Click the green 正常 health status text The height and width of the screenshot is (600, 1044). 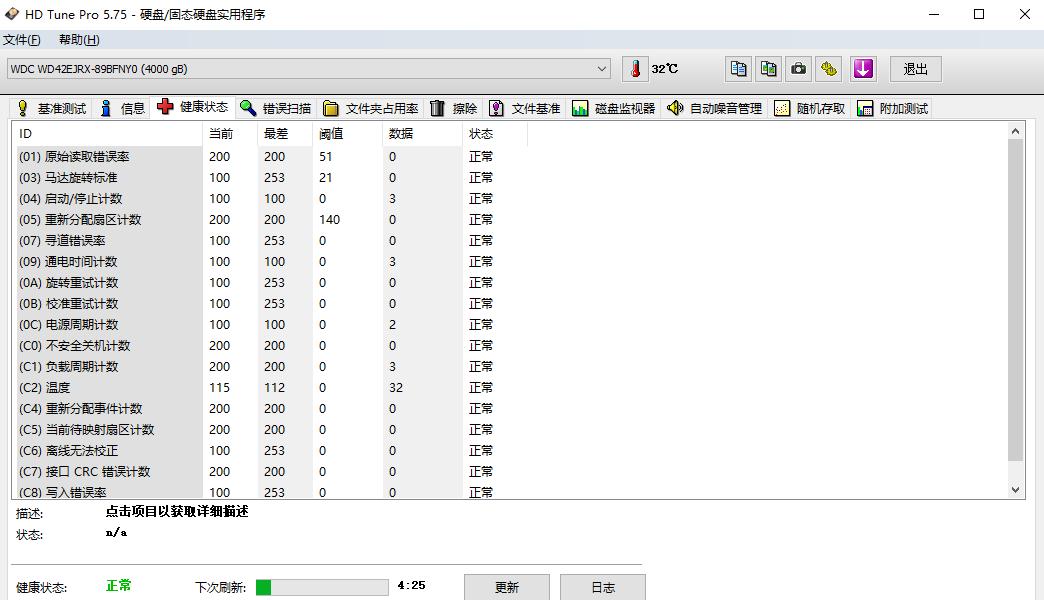(x=119, y=586)
